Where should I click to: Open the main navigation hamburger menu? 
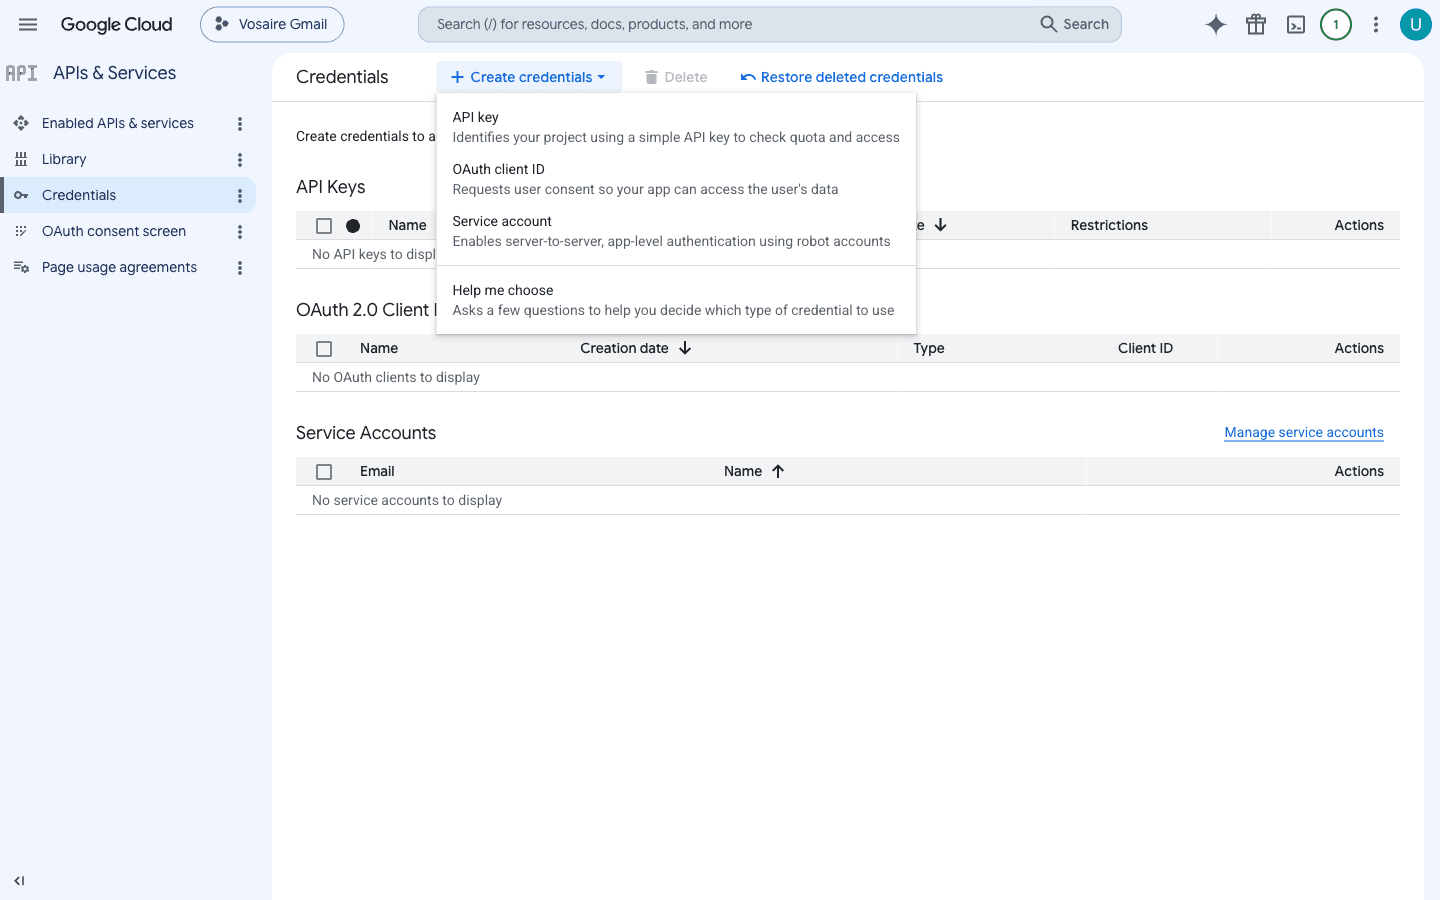28,24
